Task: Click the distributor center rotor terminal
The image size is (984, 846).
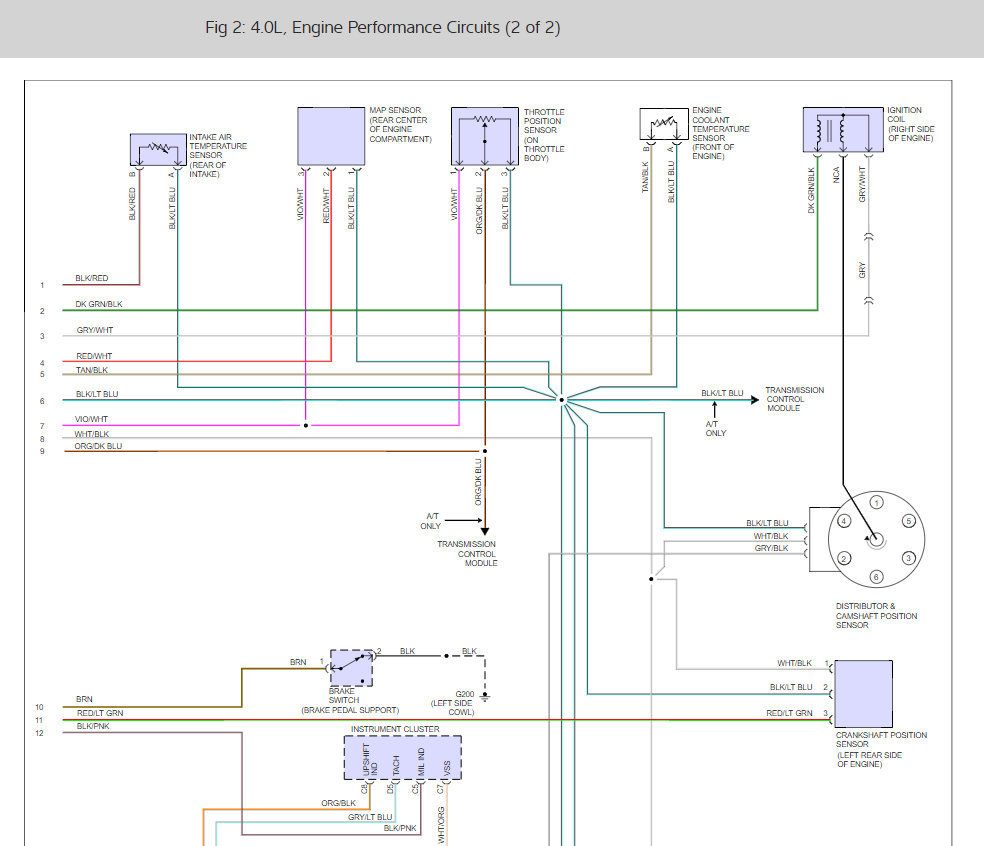Action: (876, 539)
